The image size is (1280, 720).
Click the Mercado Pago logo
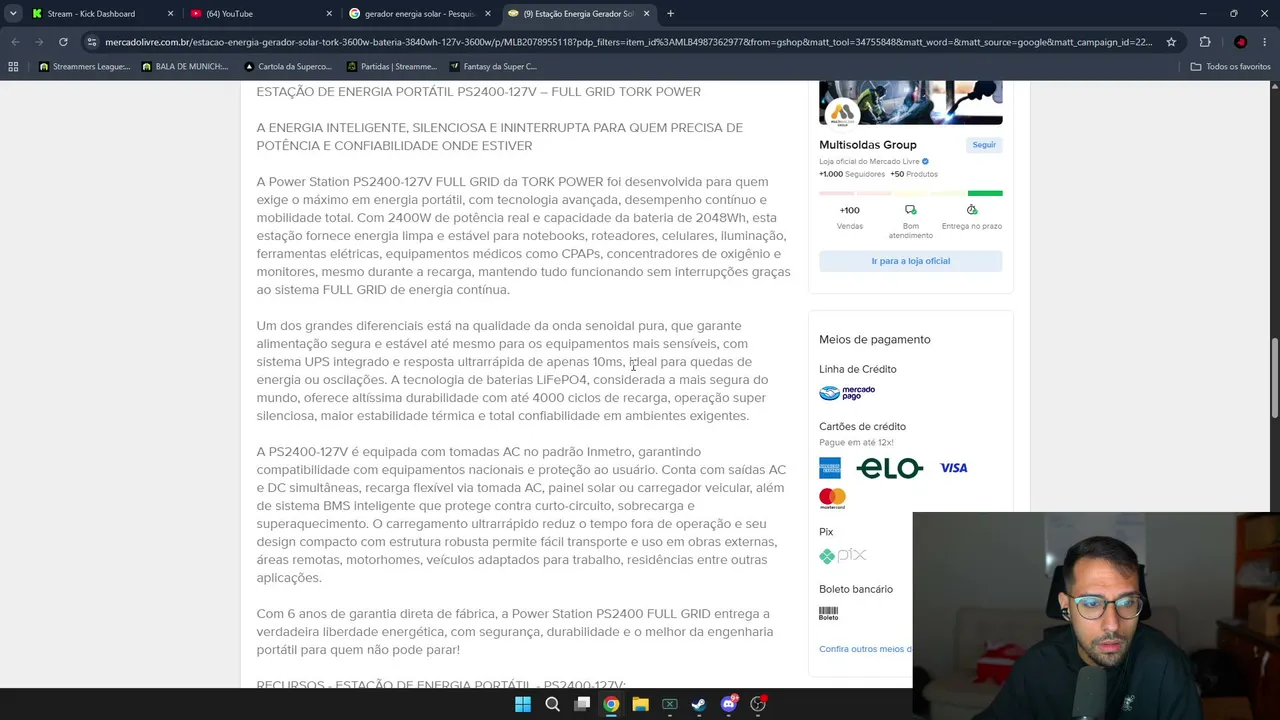click(x=847, y=393)
